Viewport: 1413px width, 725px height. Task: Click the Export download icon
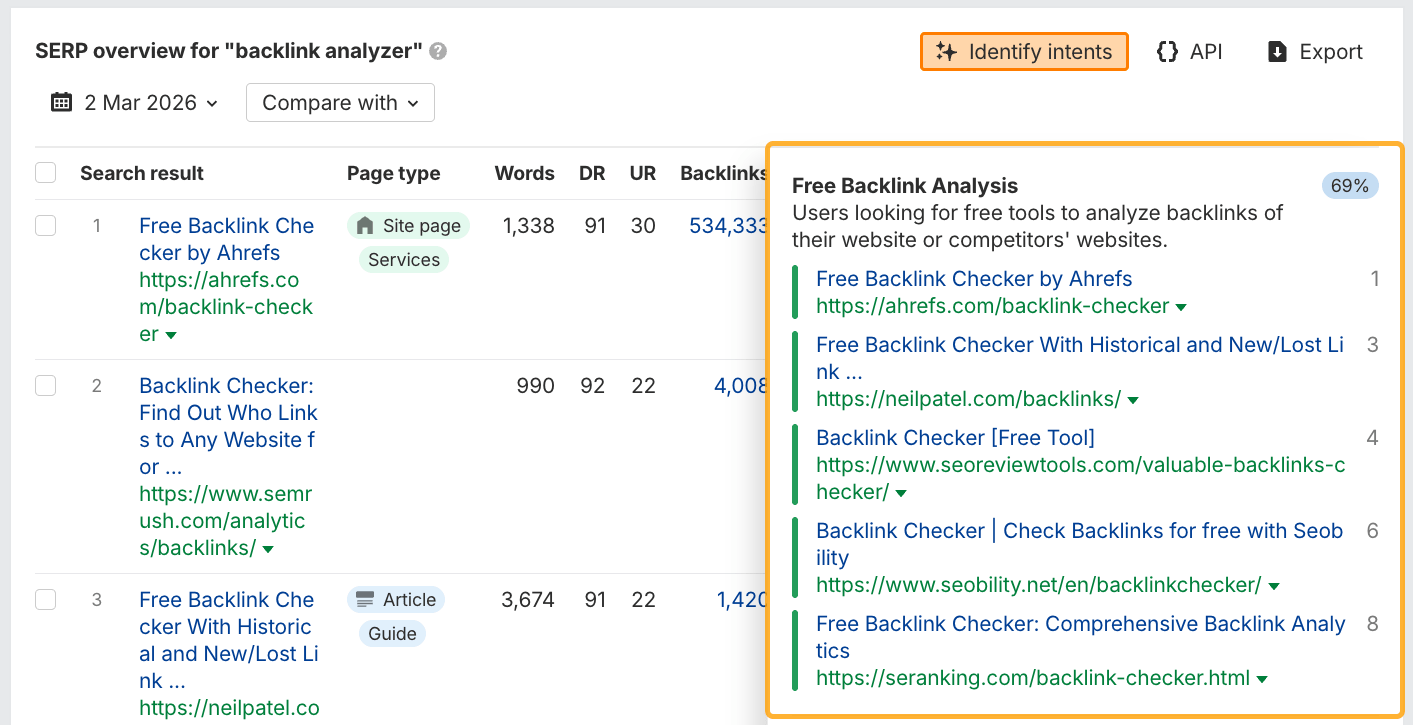click(x=1280, y=51)
